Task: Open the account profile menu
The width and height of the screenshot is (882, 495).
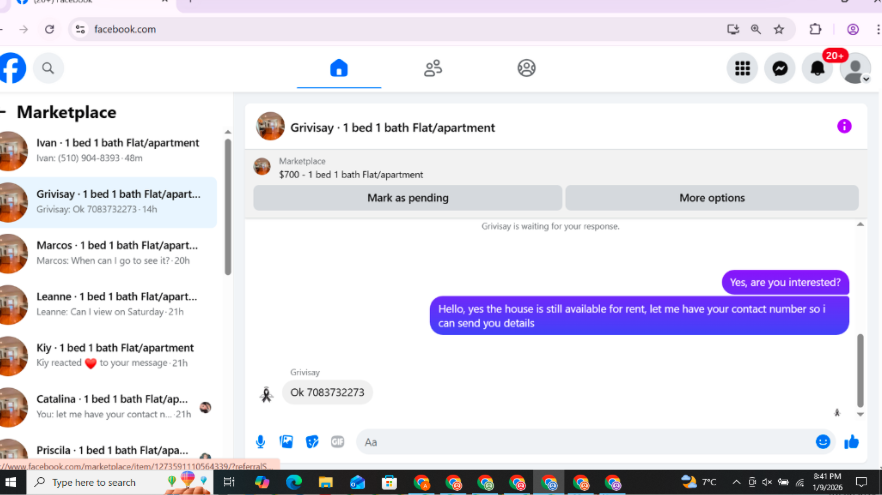Action: tap(854, 68)
